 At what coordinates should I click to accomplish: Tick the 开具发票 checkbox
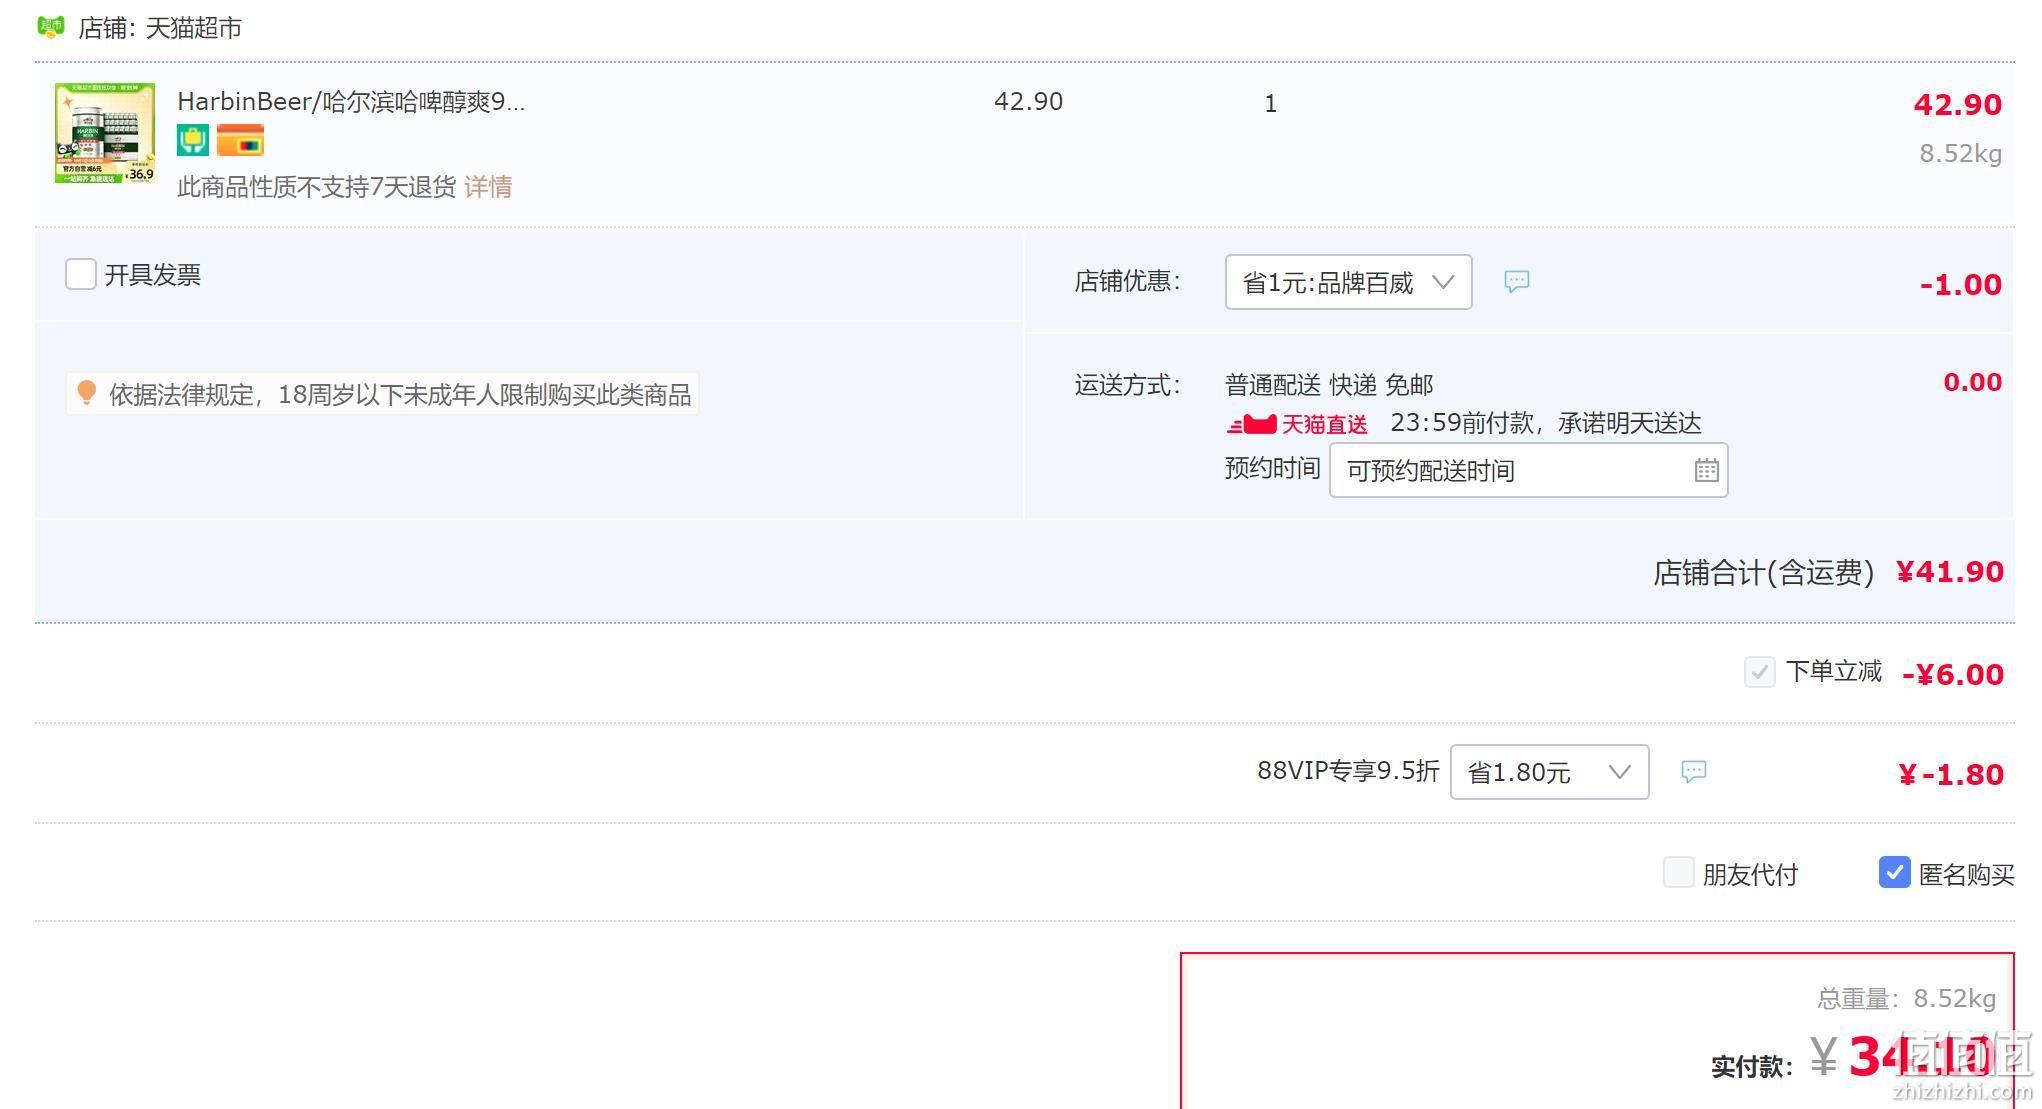pos(81,274)
